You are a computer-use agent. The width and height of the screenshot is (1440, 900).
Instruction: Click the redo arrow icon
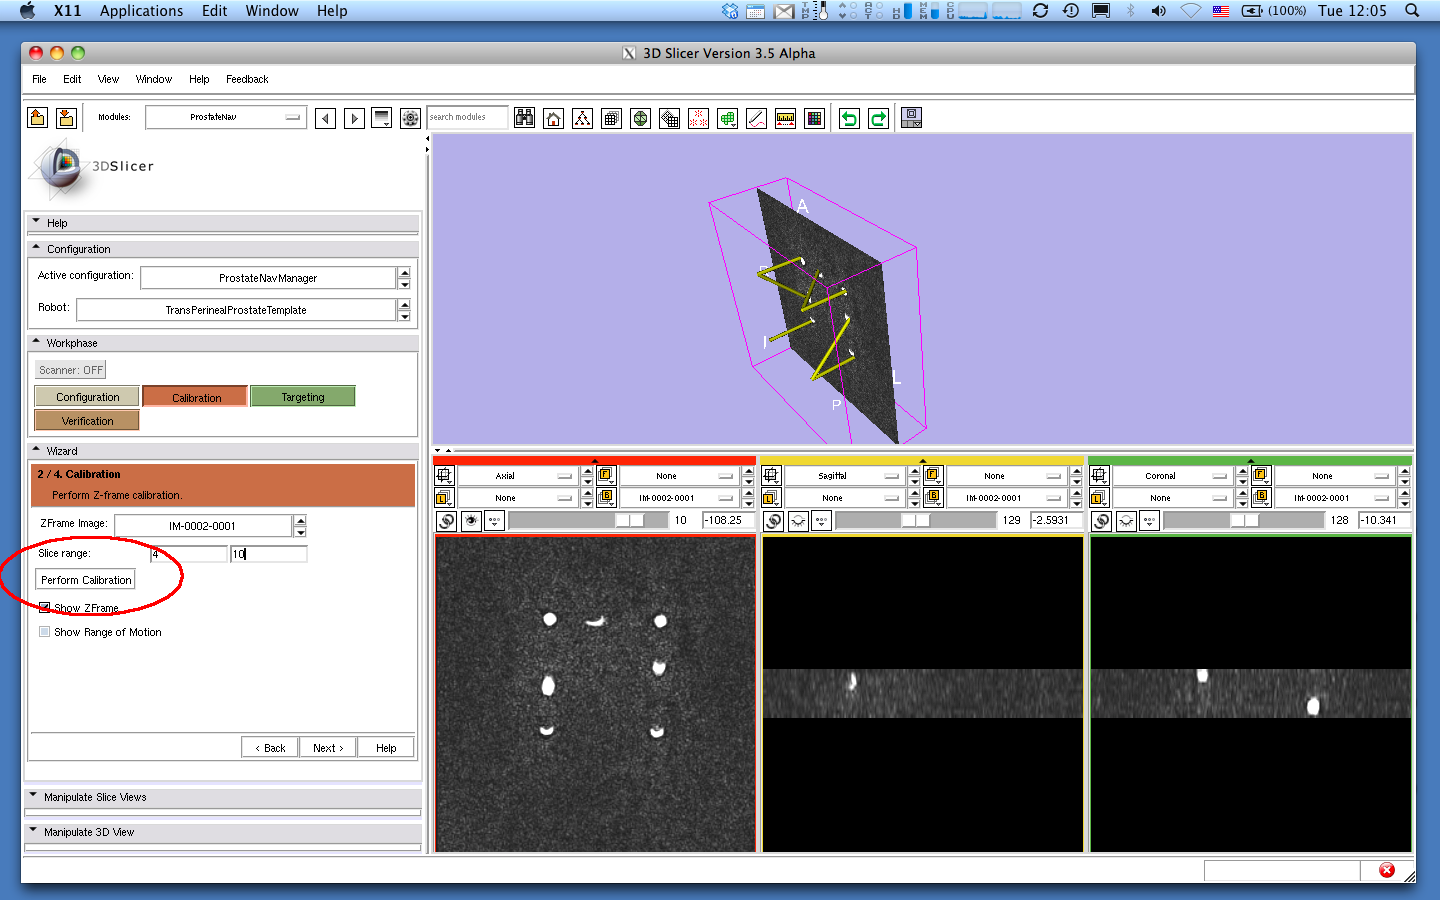click(878, 118)
